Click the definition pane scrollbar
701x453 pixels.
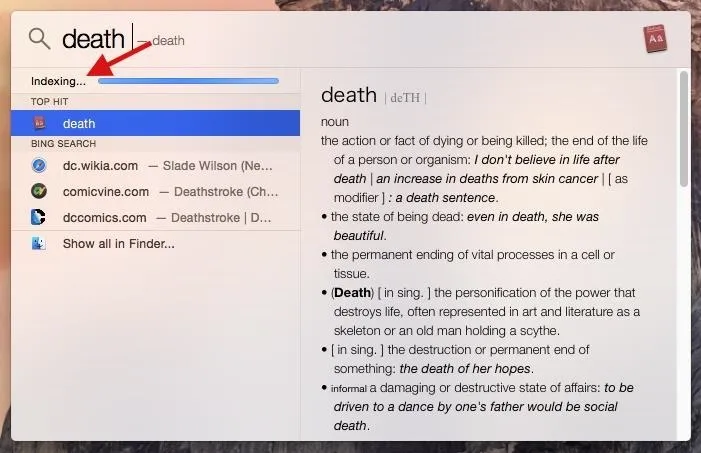click(x=684, y=129)
